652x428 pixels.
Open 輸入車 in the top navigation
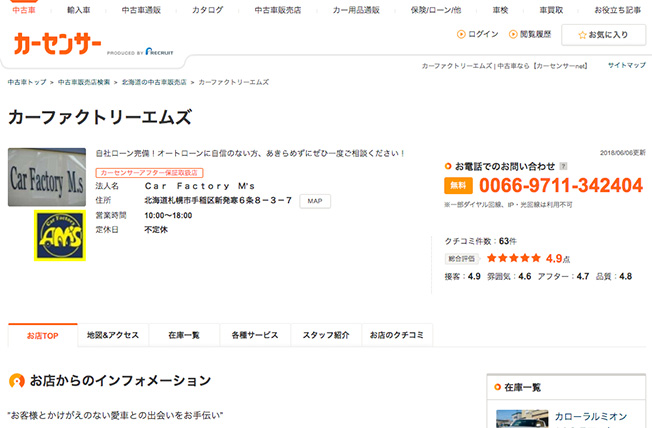pos(81,9)
